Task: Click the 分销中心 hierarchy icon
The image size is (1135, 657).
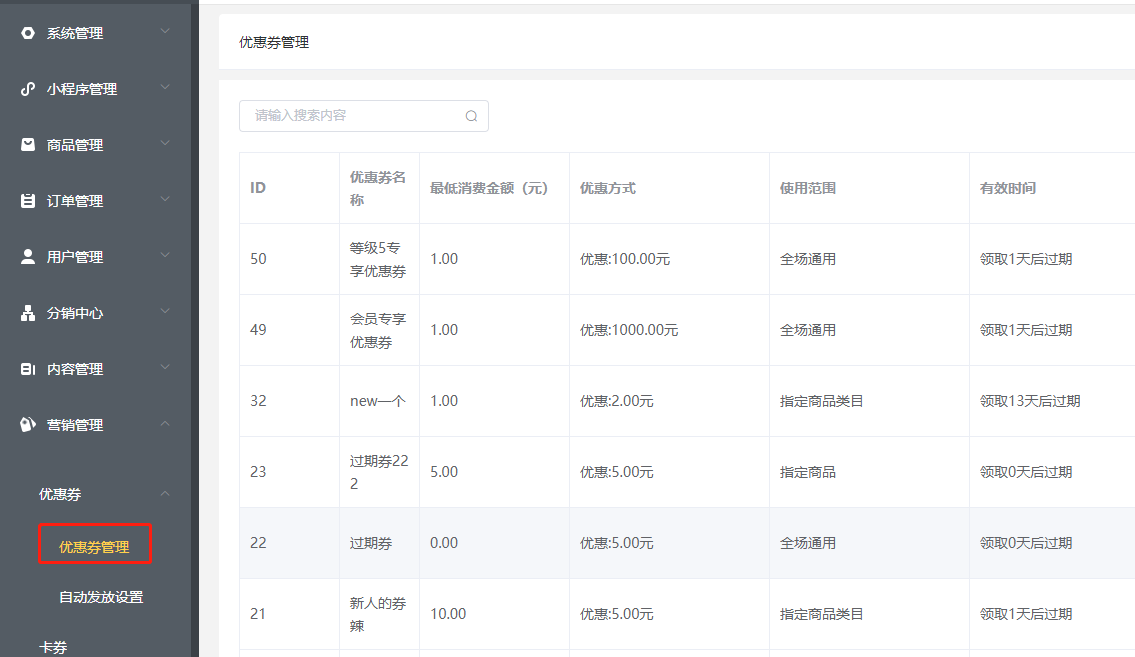Action: (x=28, y=313)
